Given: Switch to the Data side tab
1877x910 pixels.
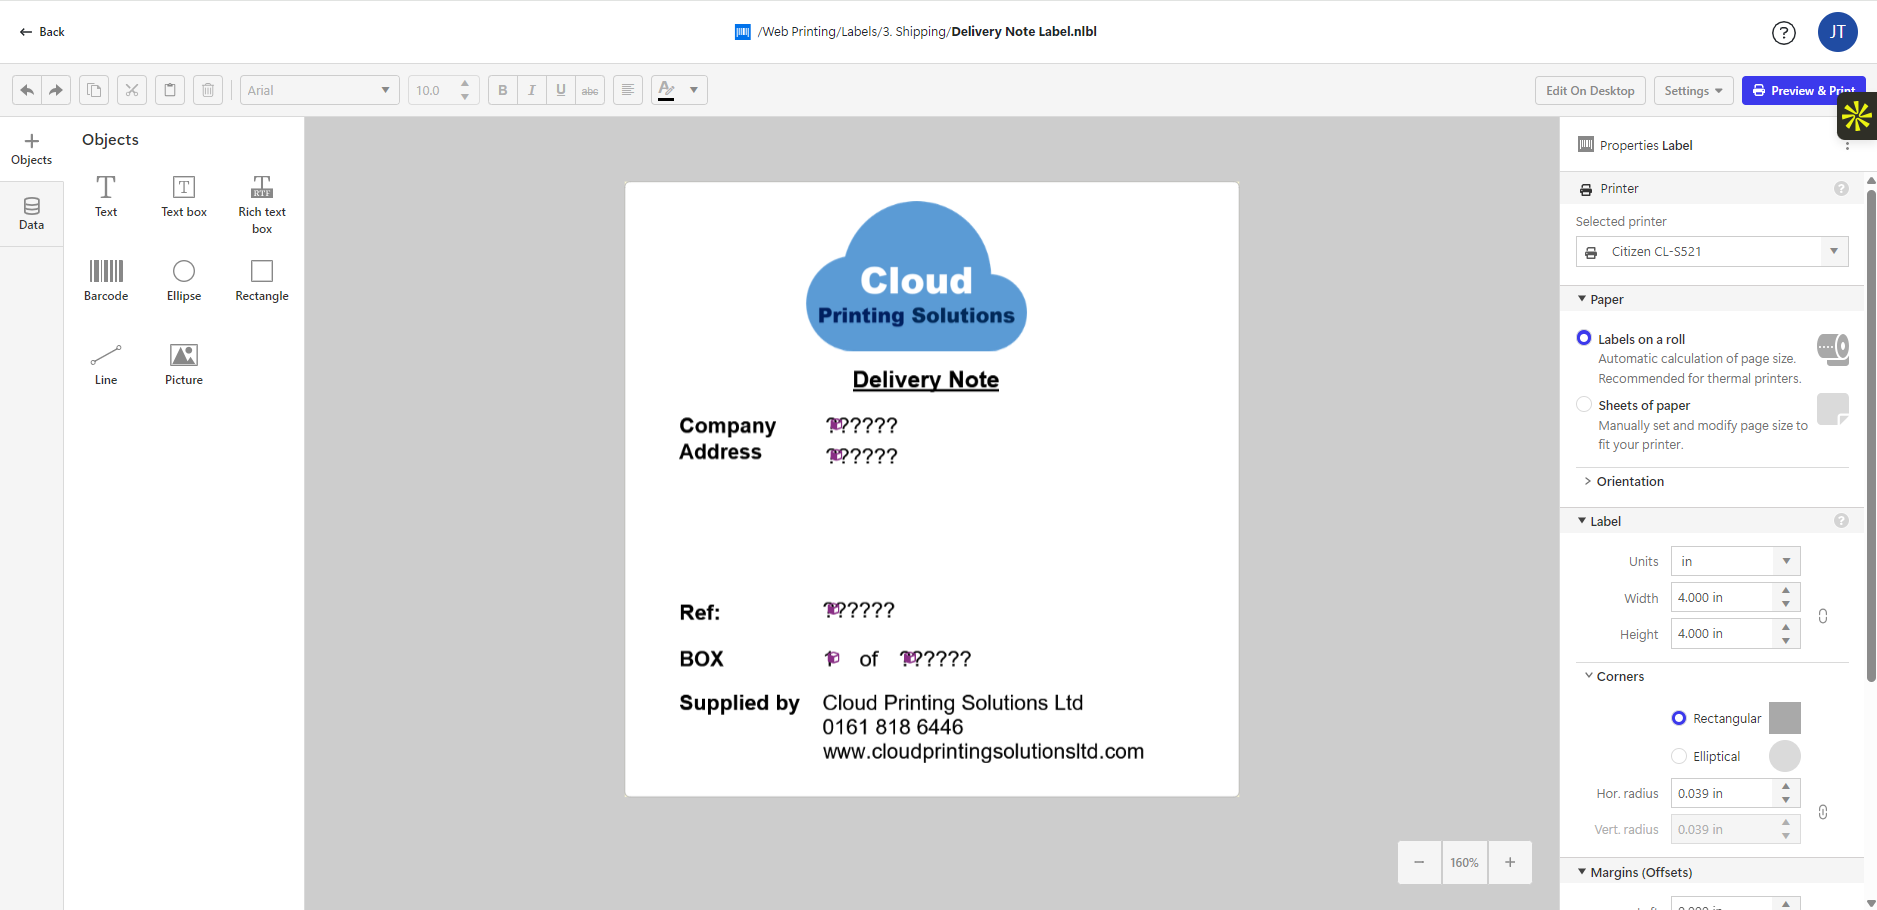Looking at the screenshot, I should [32, 214].
